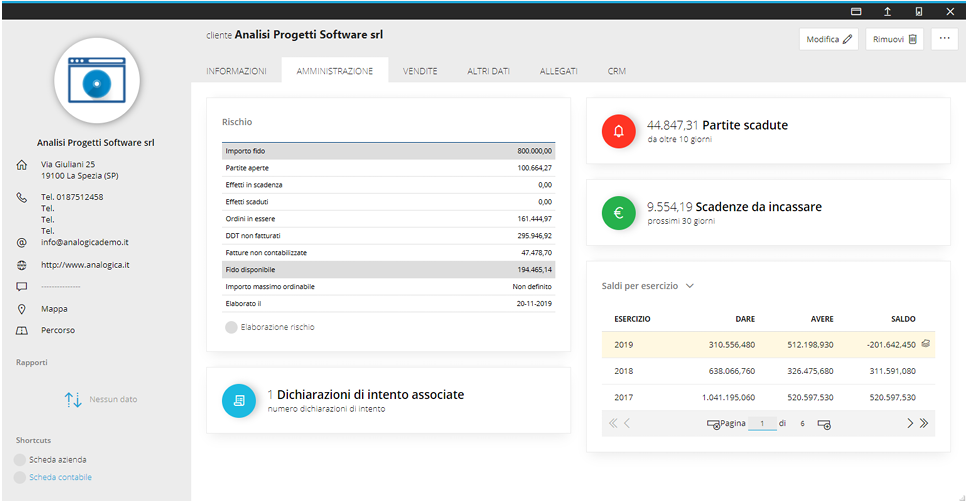Click the Tel. 0187512458 phone number

click(x=72, y=197)
